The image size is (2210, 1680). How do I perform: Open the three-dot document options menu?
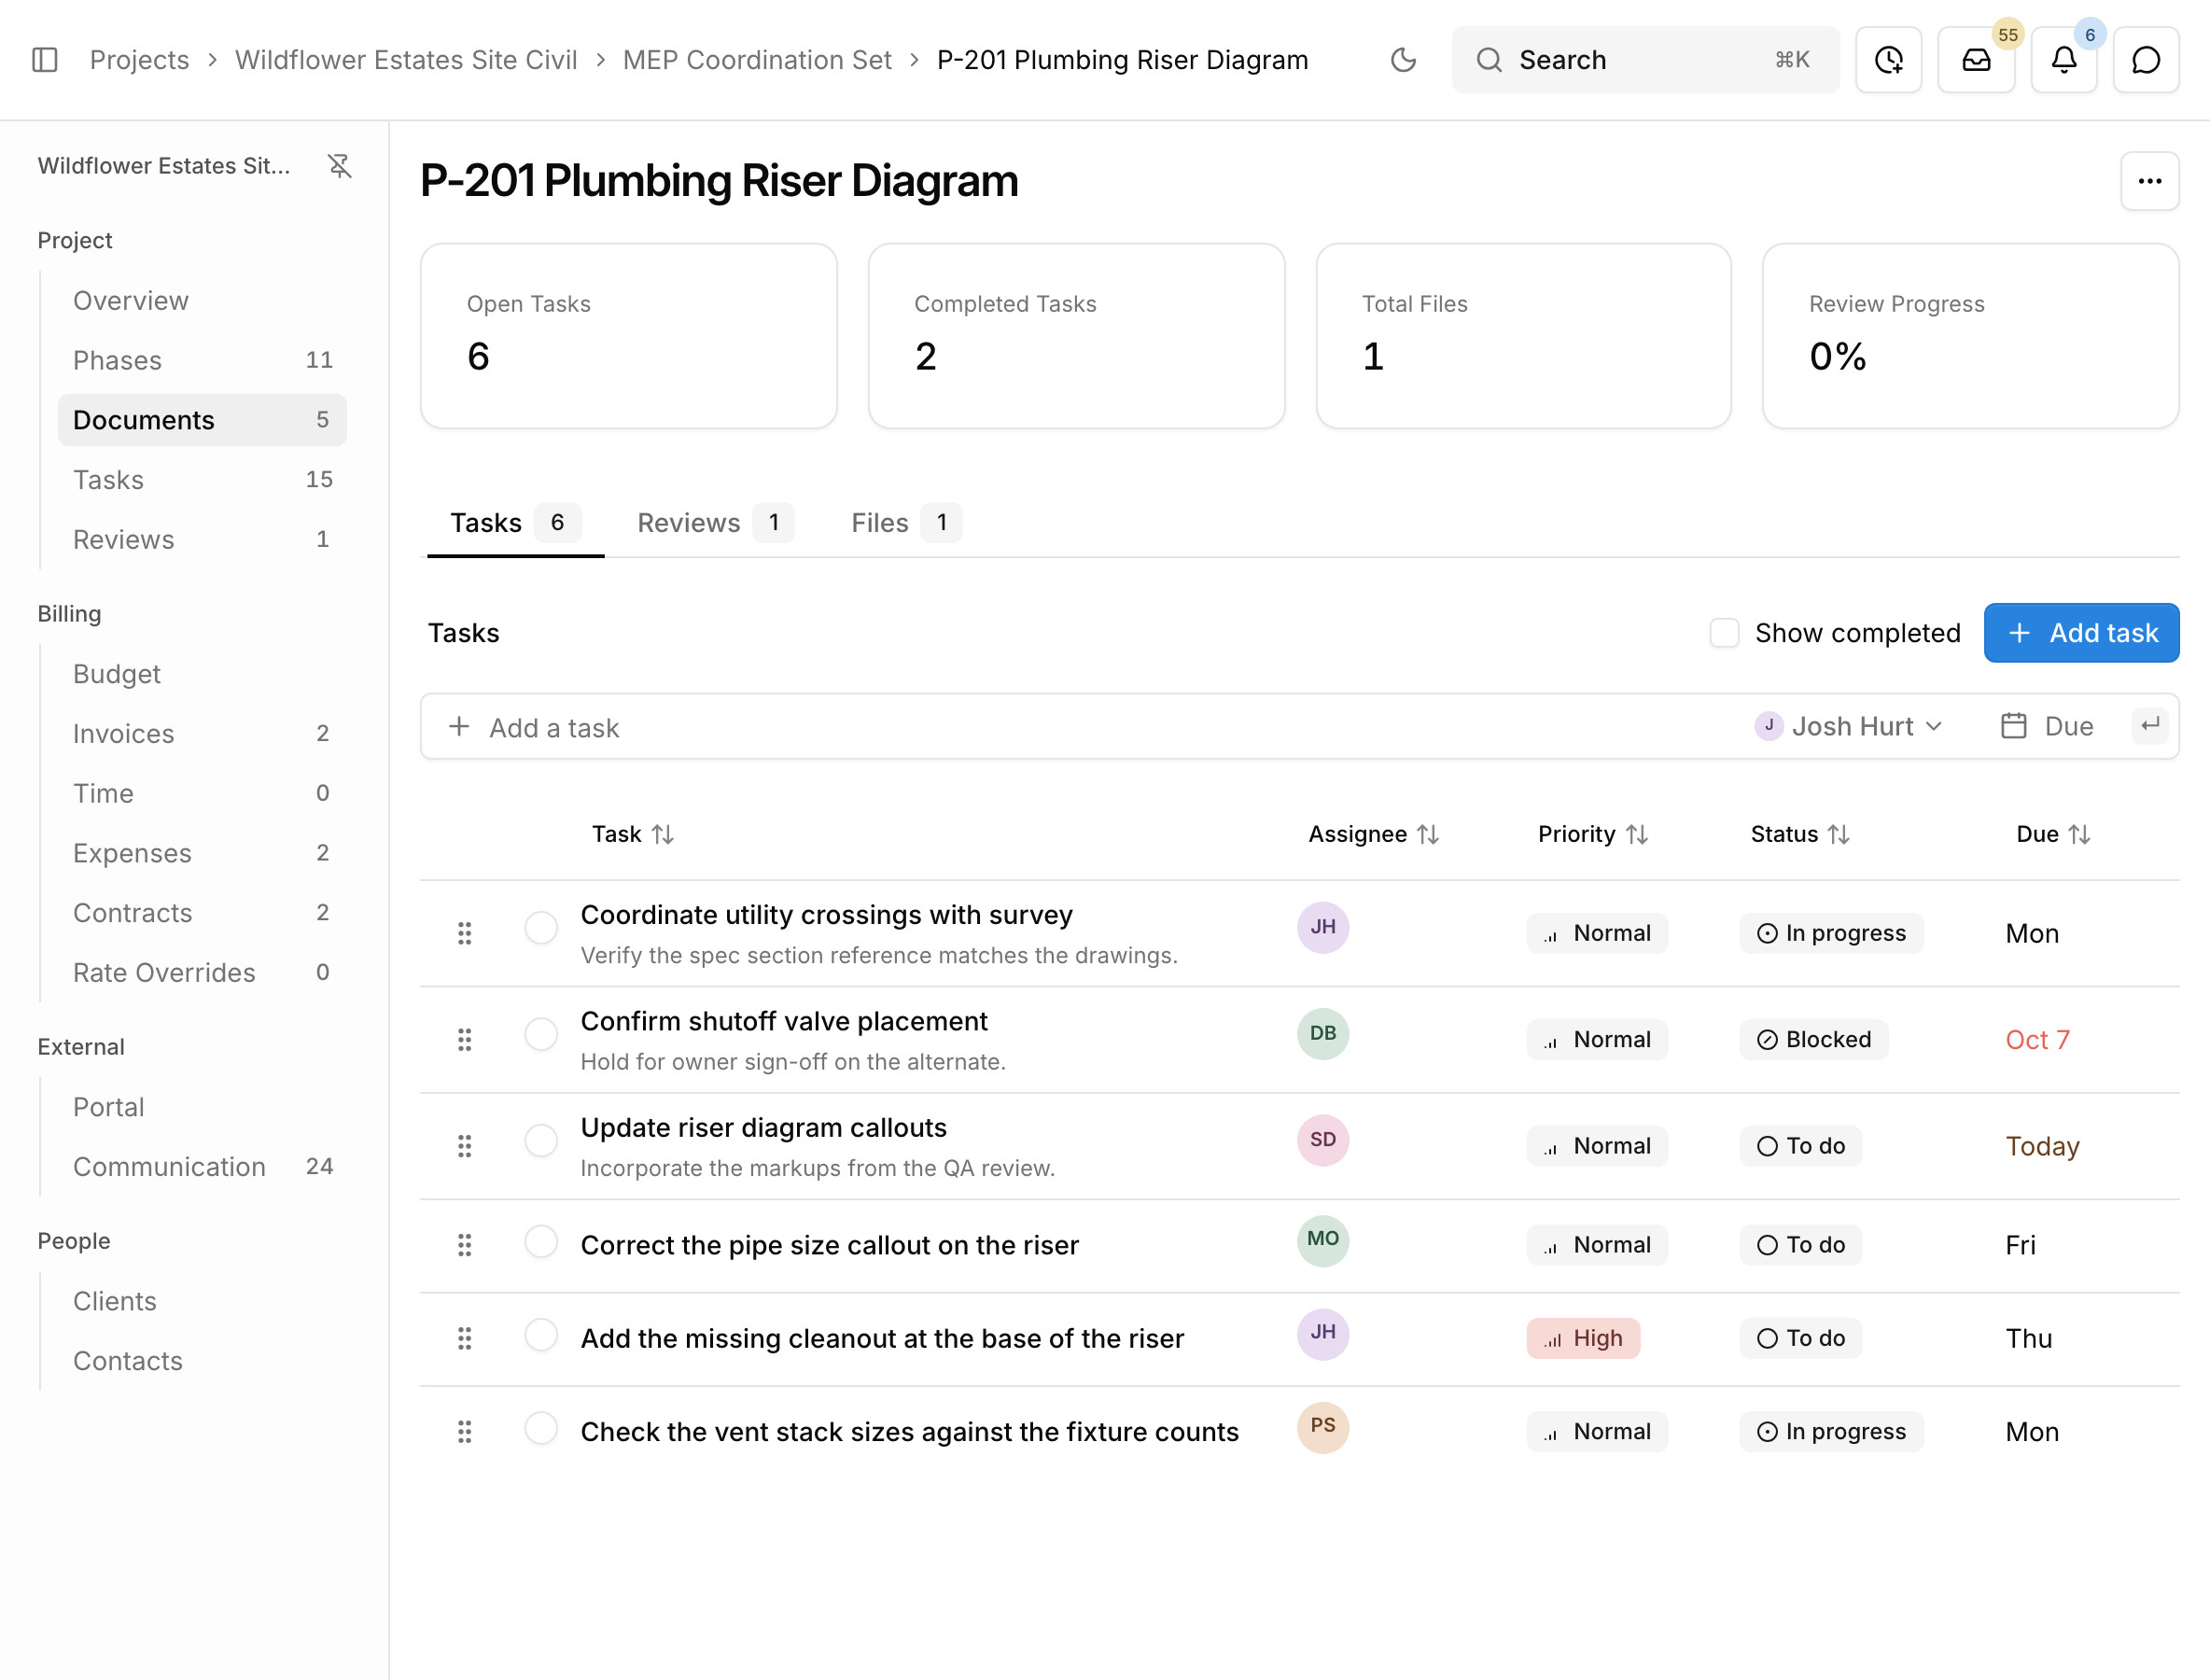[2149, 181]
